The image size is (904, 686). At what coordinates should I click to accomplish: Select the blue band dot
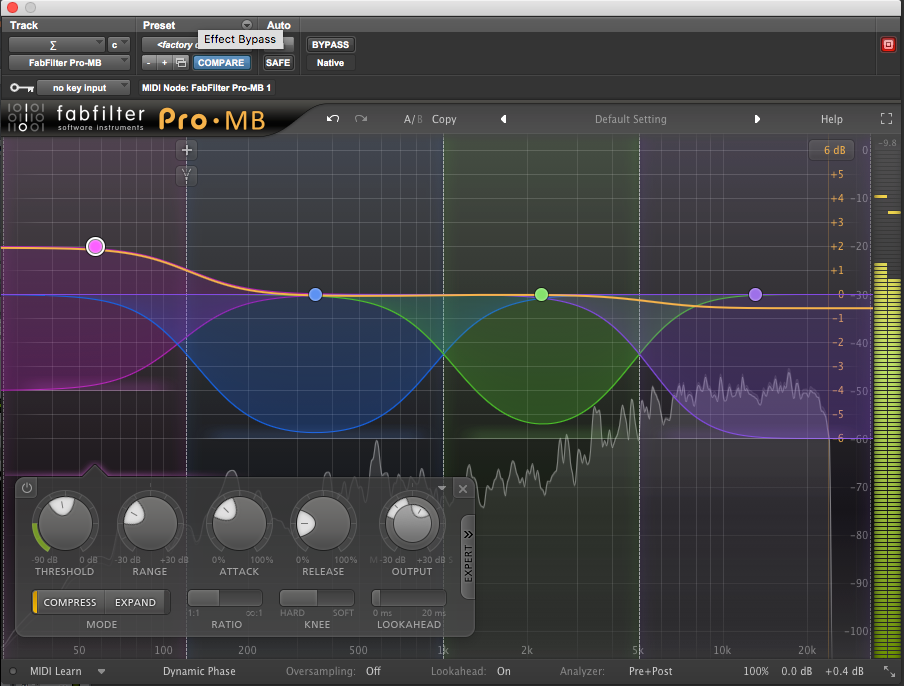[315, 295]
